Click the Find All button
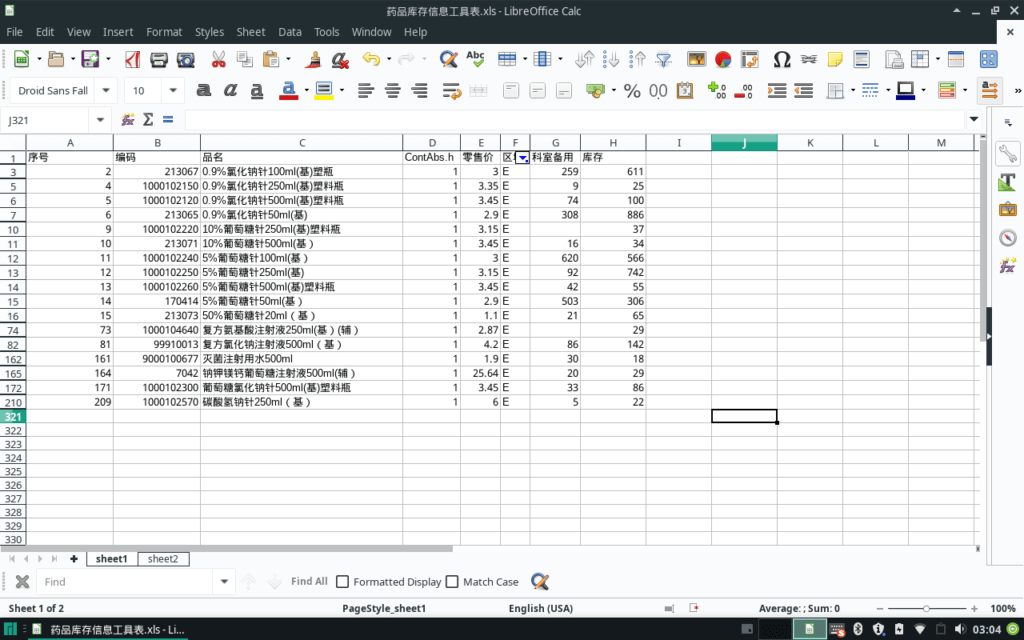This screenshot has height=640, width=1024. 309,582
